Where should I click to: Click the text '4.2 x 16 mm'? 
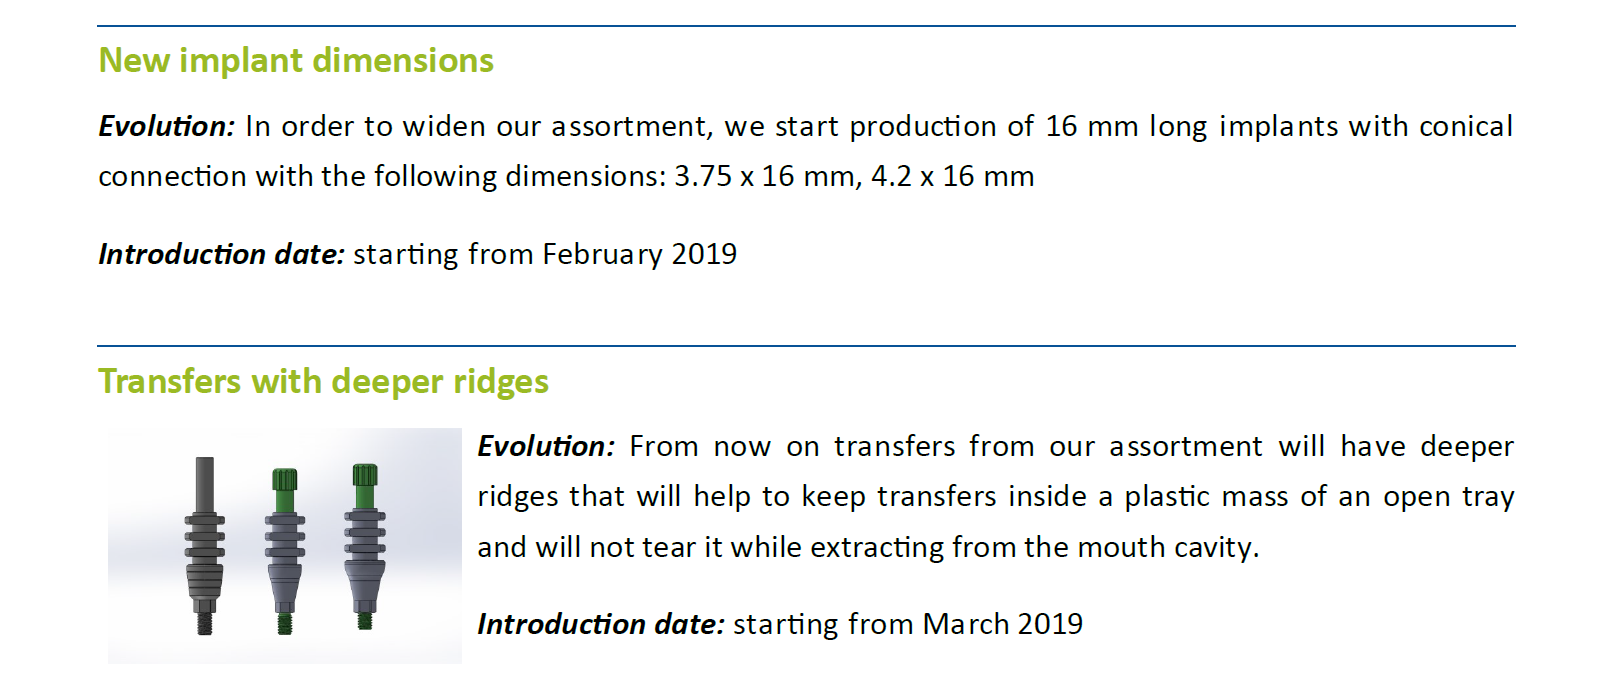pos(953,177)
